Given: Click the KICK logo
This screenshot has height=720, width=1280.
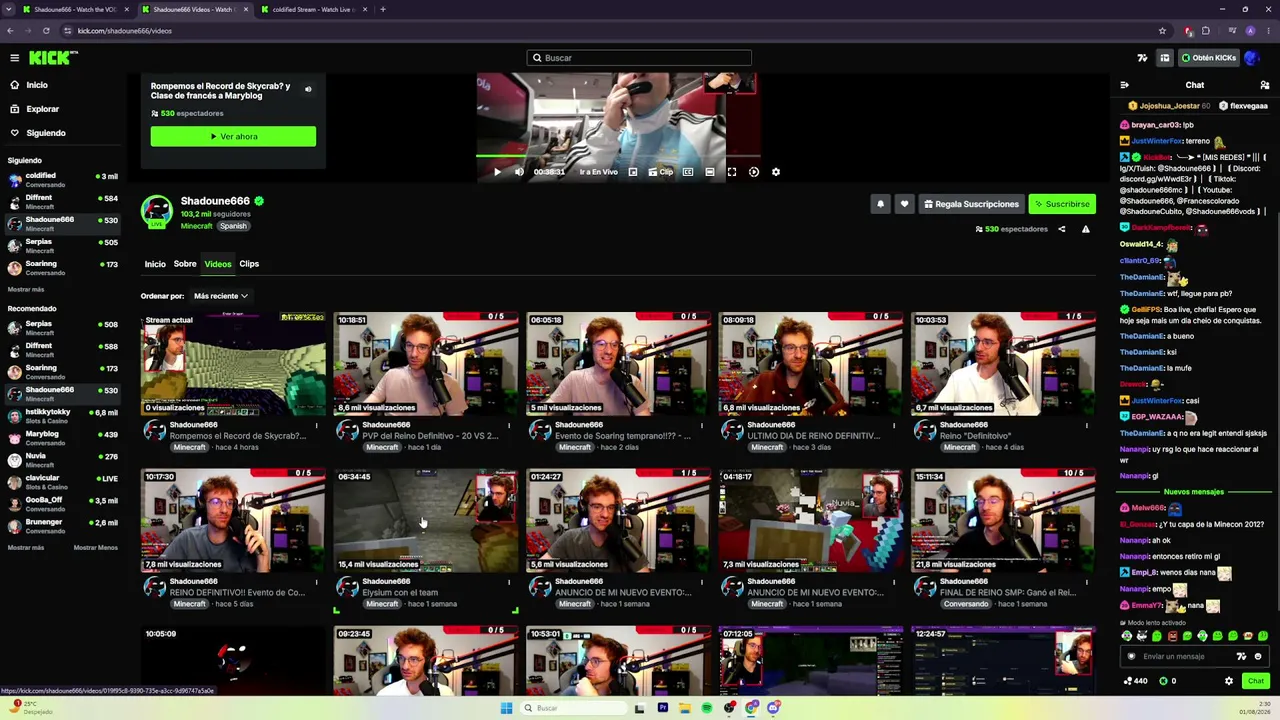Looking at the screenshot, I should point(53,58).
